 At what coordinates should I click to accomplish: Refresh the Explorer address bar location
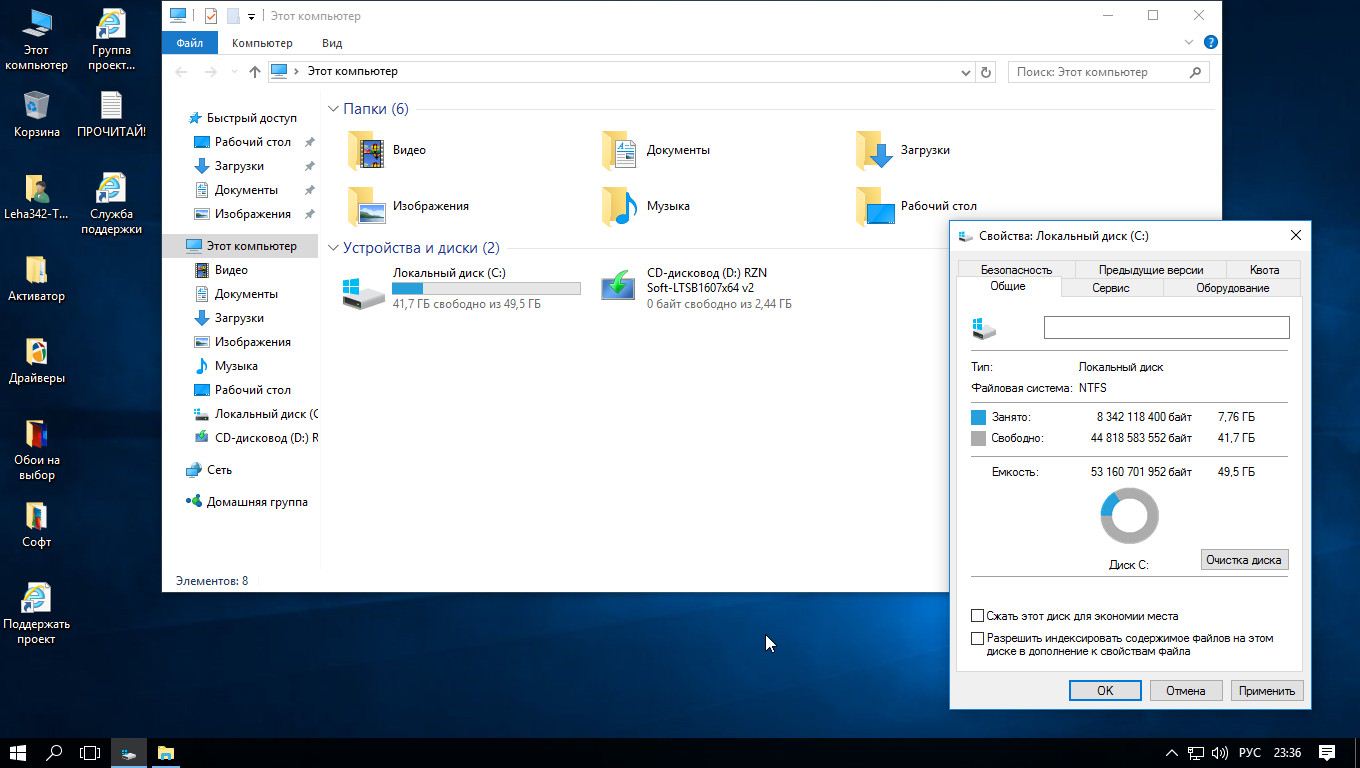[x=986, y=72]
